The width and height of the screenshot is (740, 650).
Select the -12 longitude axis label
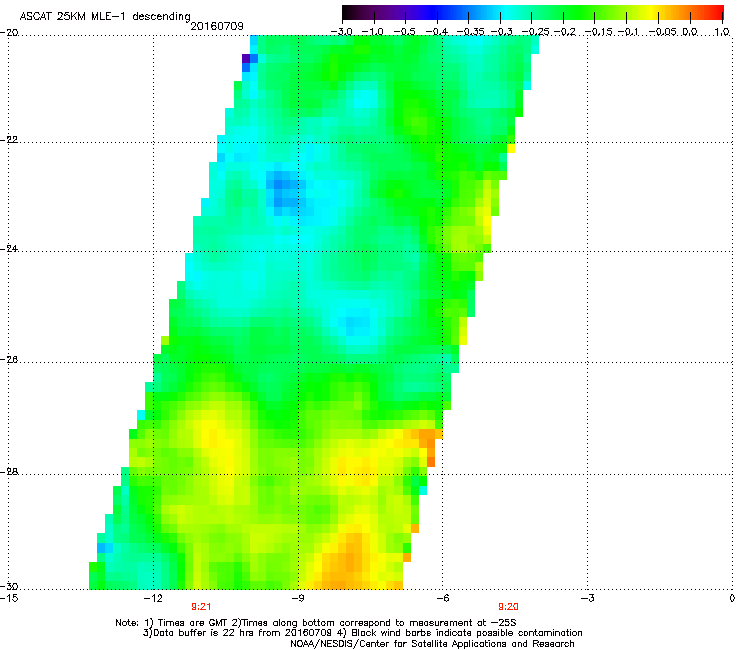[x=154, y=599]
